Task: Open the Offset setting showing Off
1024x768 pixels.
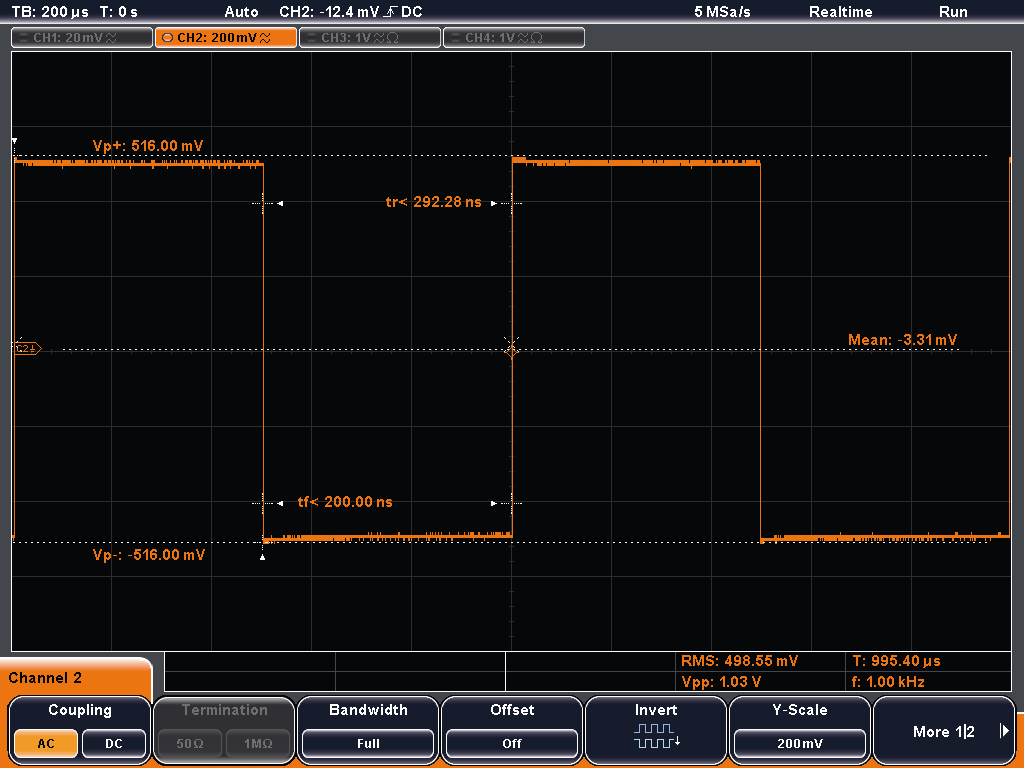Action: 512,744
